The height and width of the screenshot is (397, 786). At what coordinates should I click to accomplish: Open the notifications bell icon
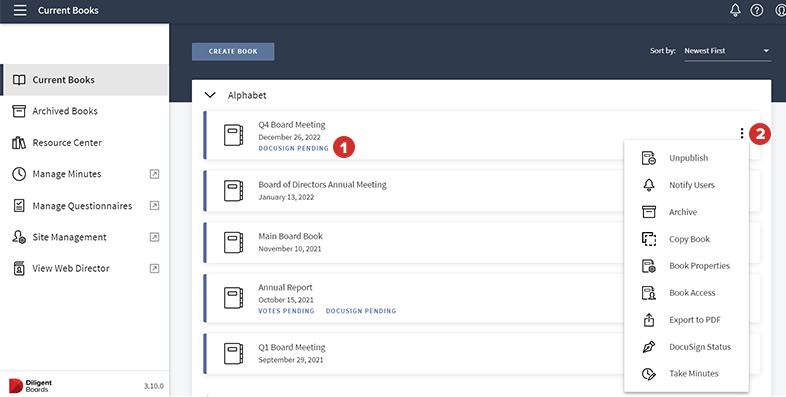click(735, 10)
